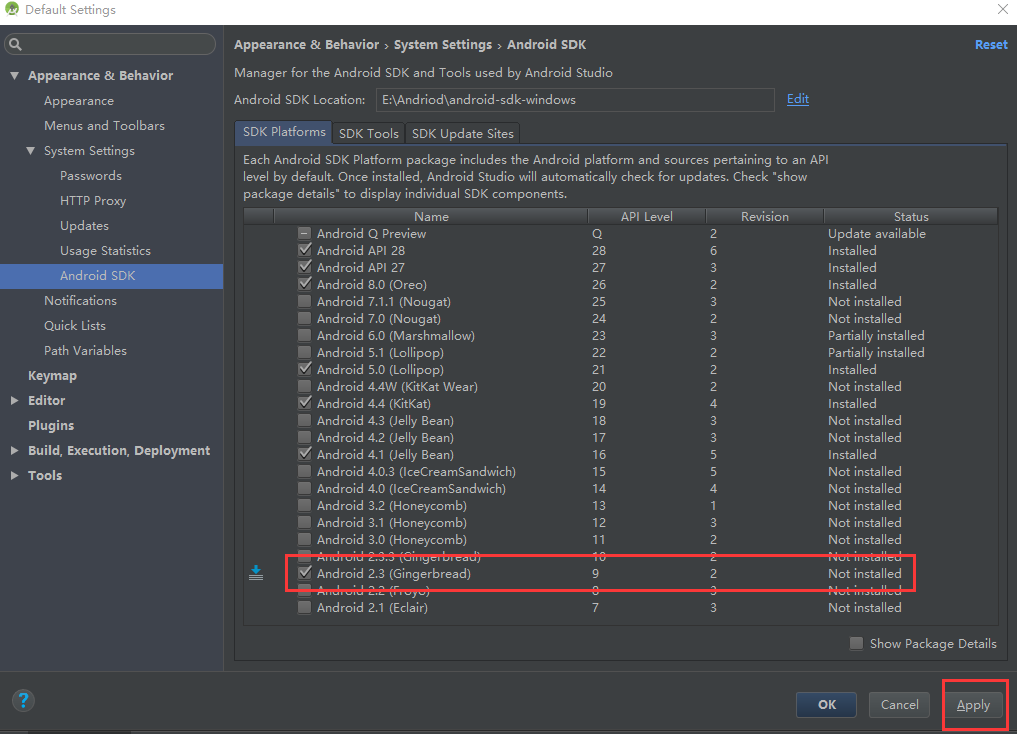
Task: Open help via the question mark icon
Action: point(22,700)
